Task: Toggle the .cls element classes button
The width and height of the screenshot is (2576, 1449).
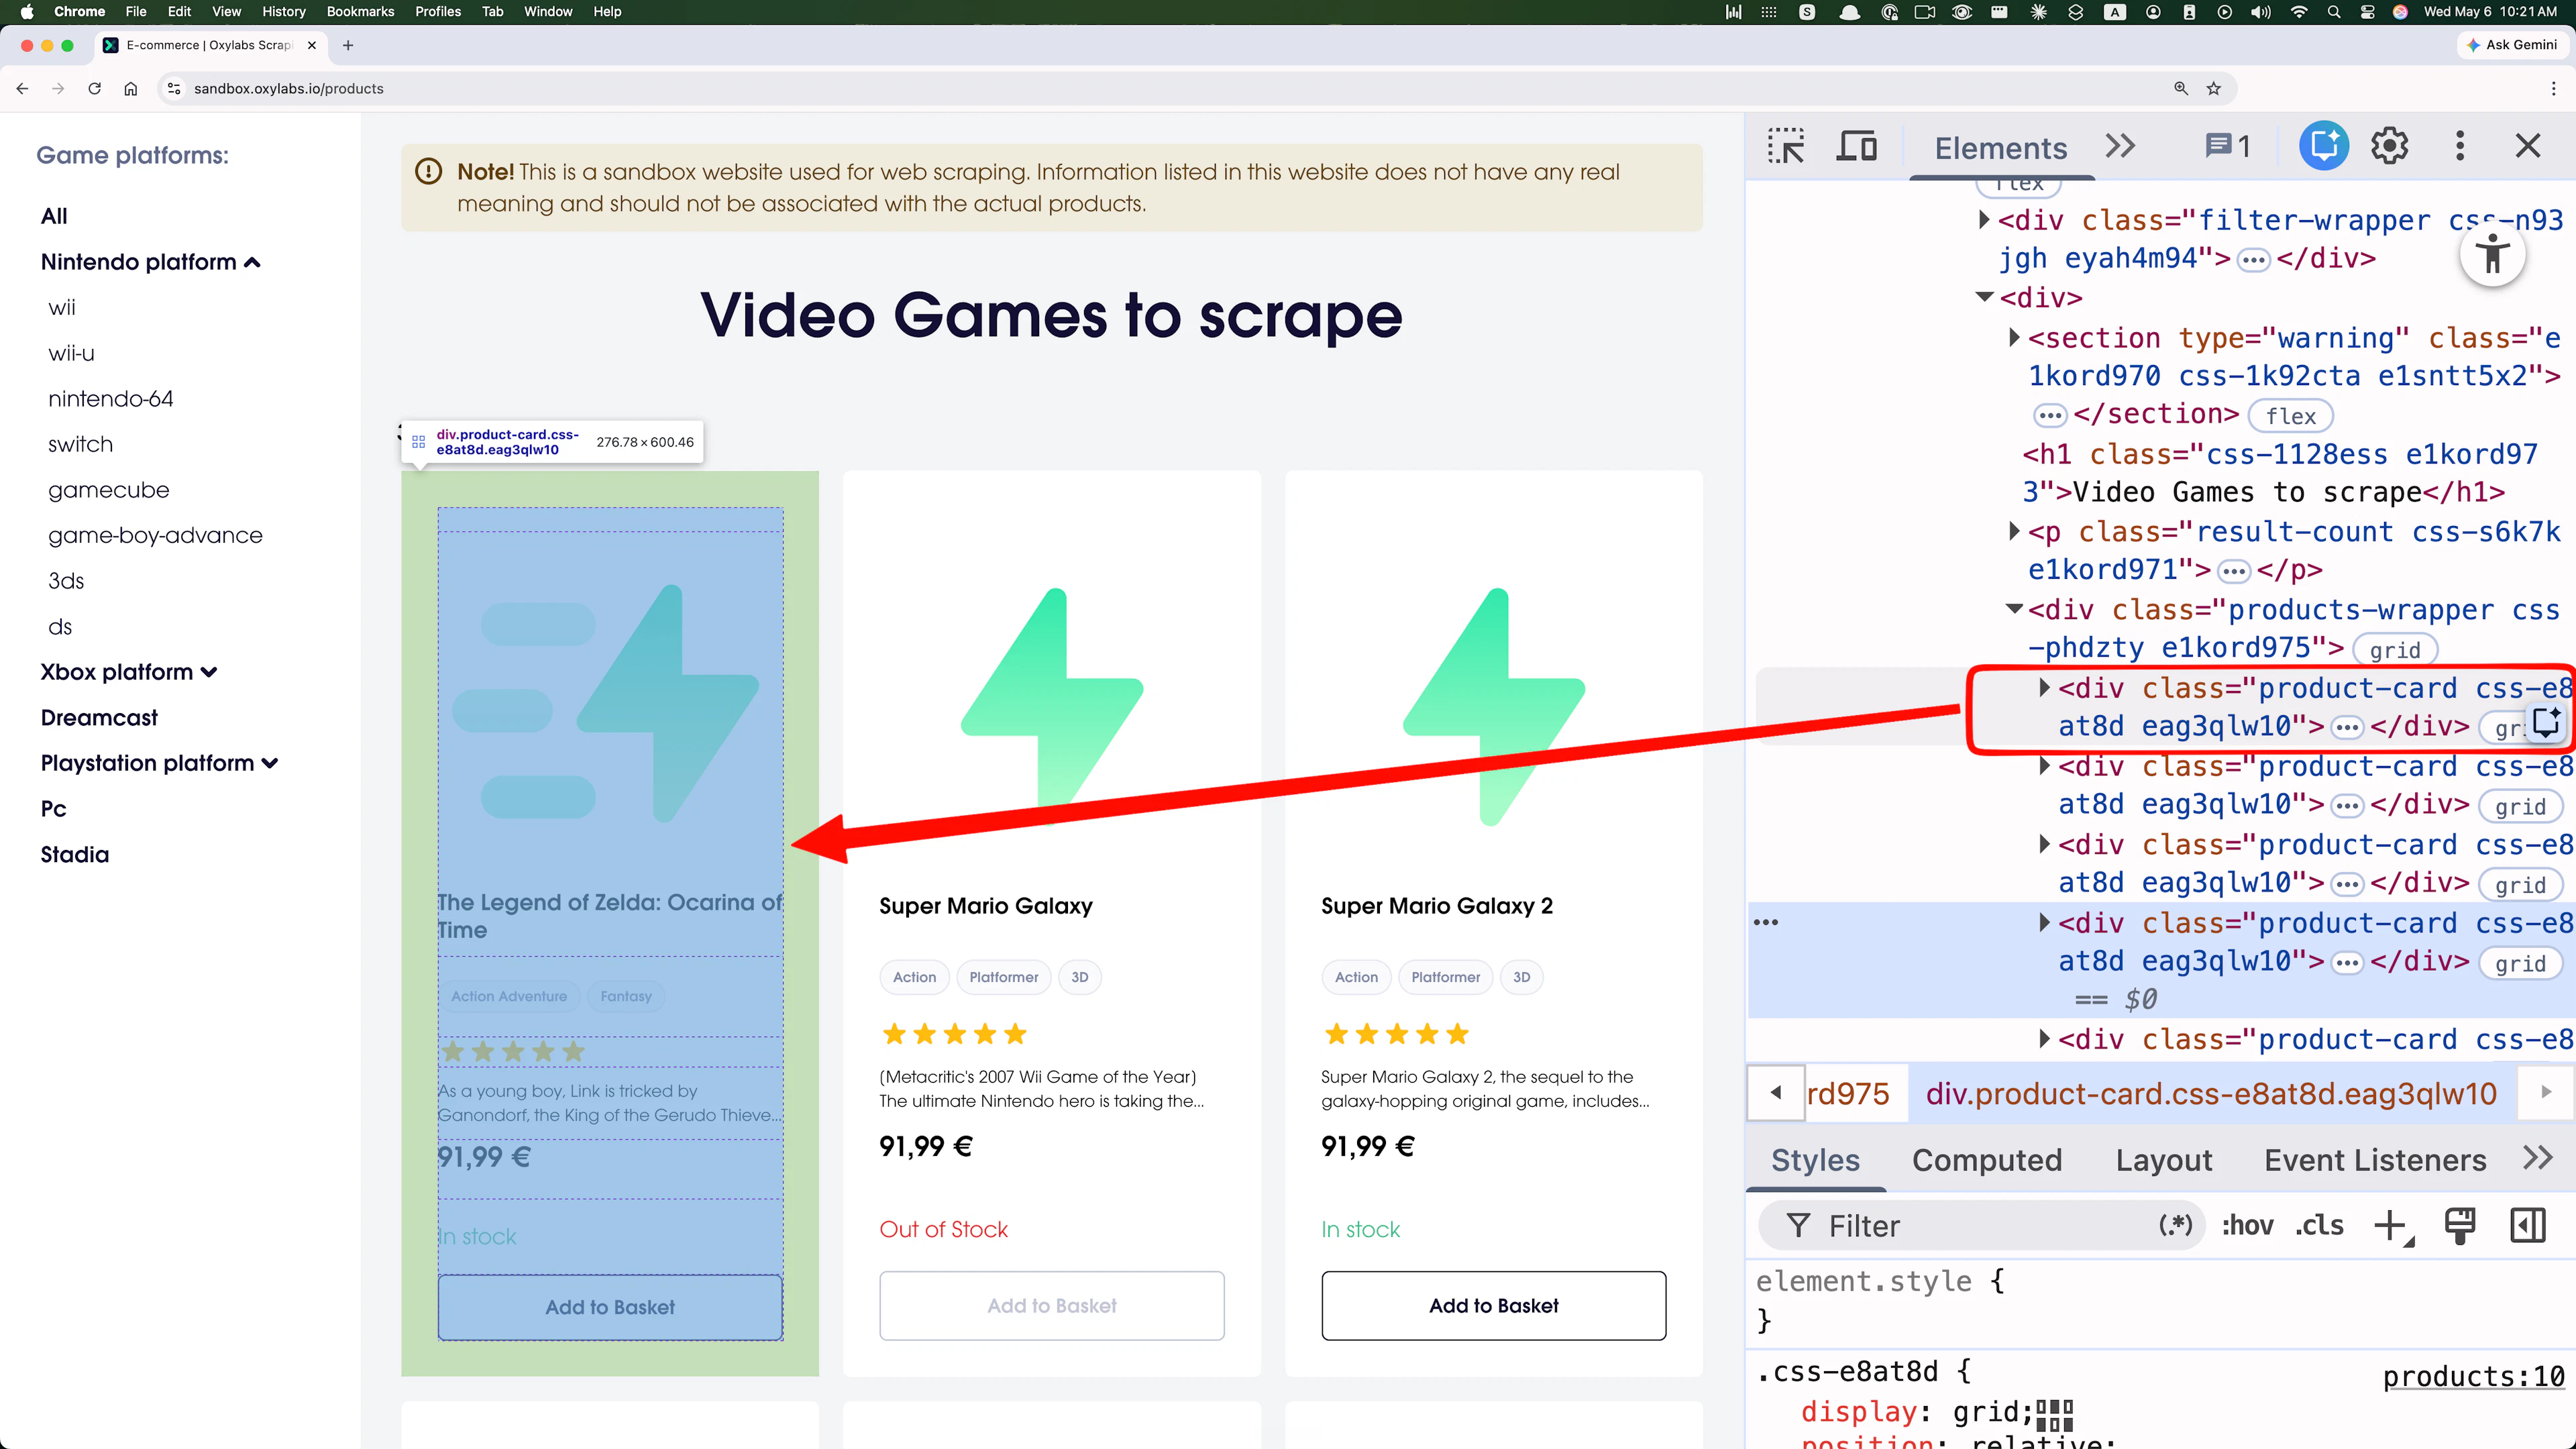Action: pos(2319,1226)
